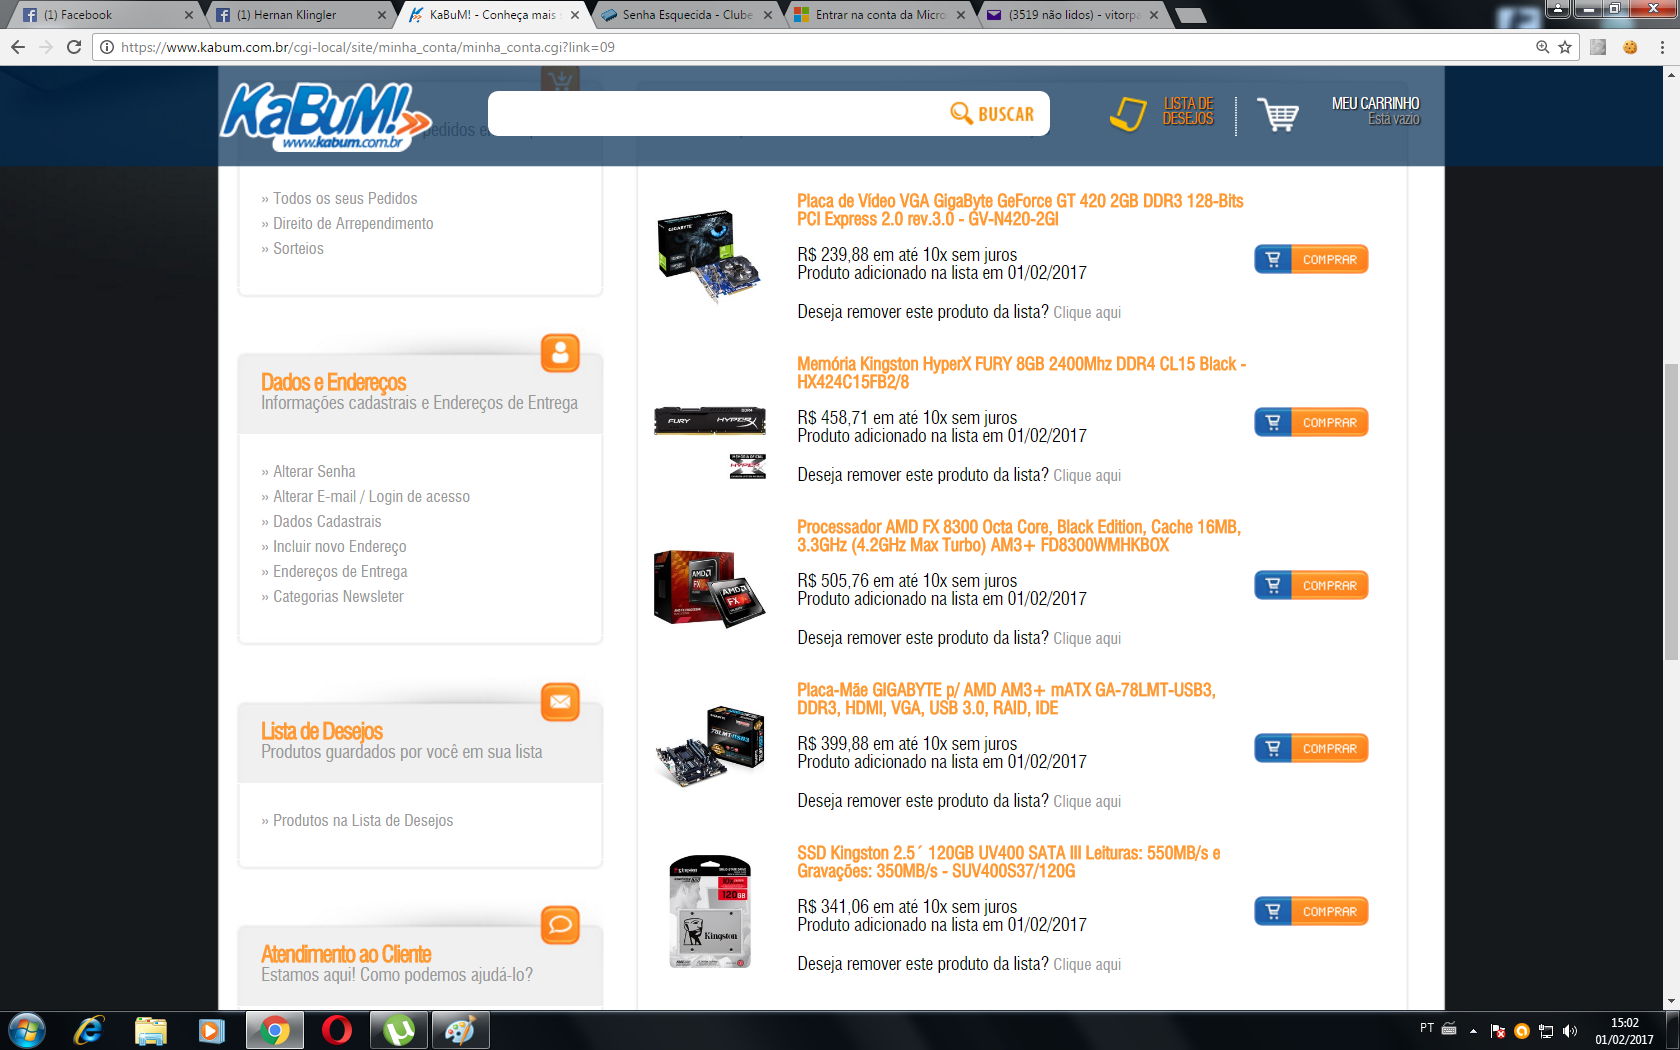Click the GeForce GT 420 product image
1680x1050 pixels.
pyautogui.click(x=709, y=256)
